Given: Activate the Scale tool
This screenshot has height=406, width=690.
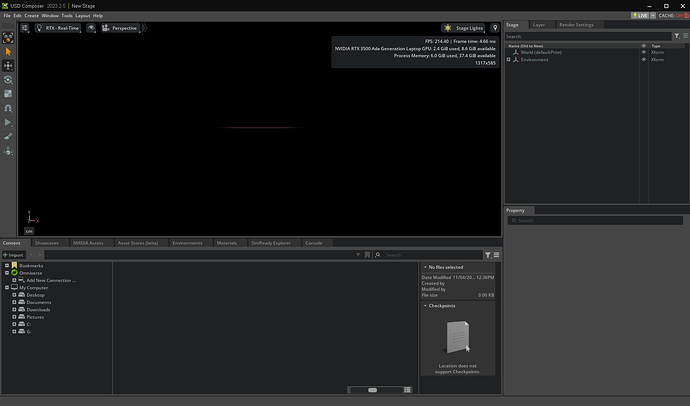Looking at the screenshot, I should pos(8,94).
